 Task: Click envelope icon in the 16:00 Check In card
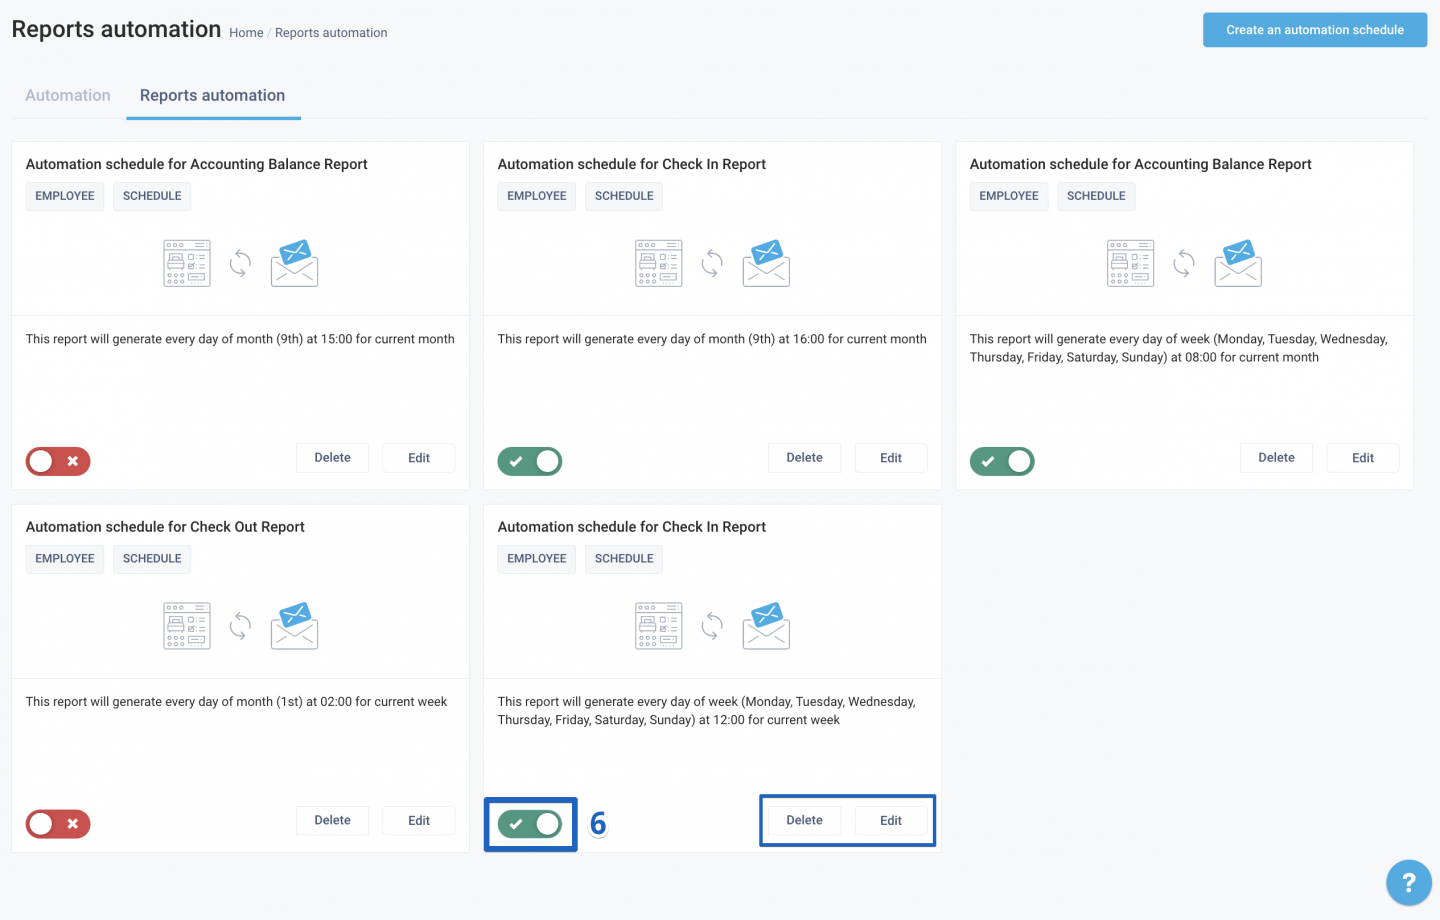click(x=766, y=263)
